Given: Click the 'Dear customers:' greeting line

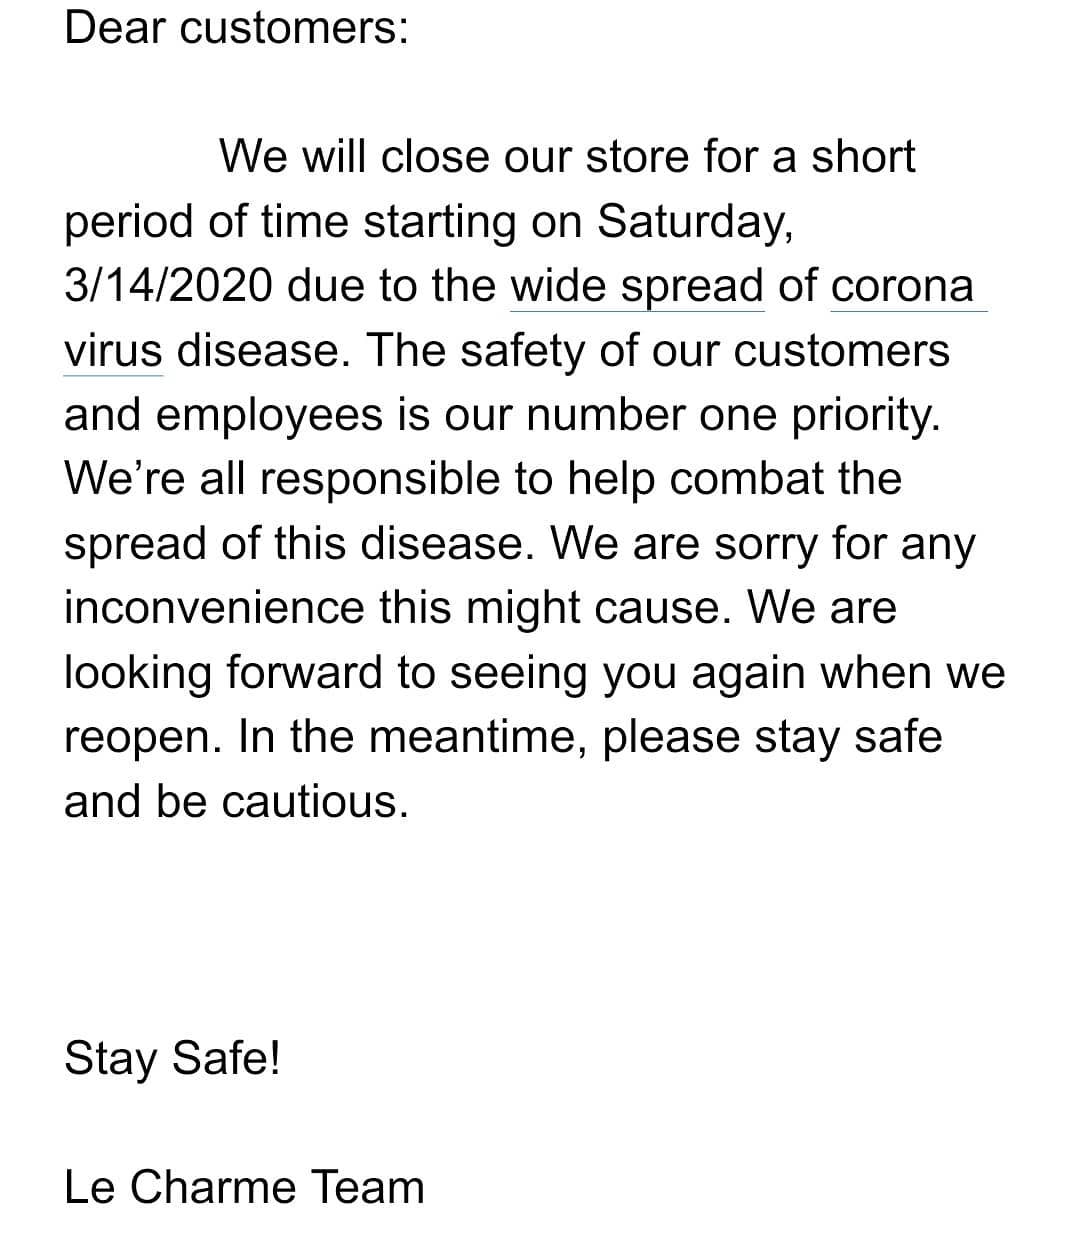Looking at the screenshot, I should point(236,28).
